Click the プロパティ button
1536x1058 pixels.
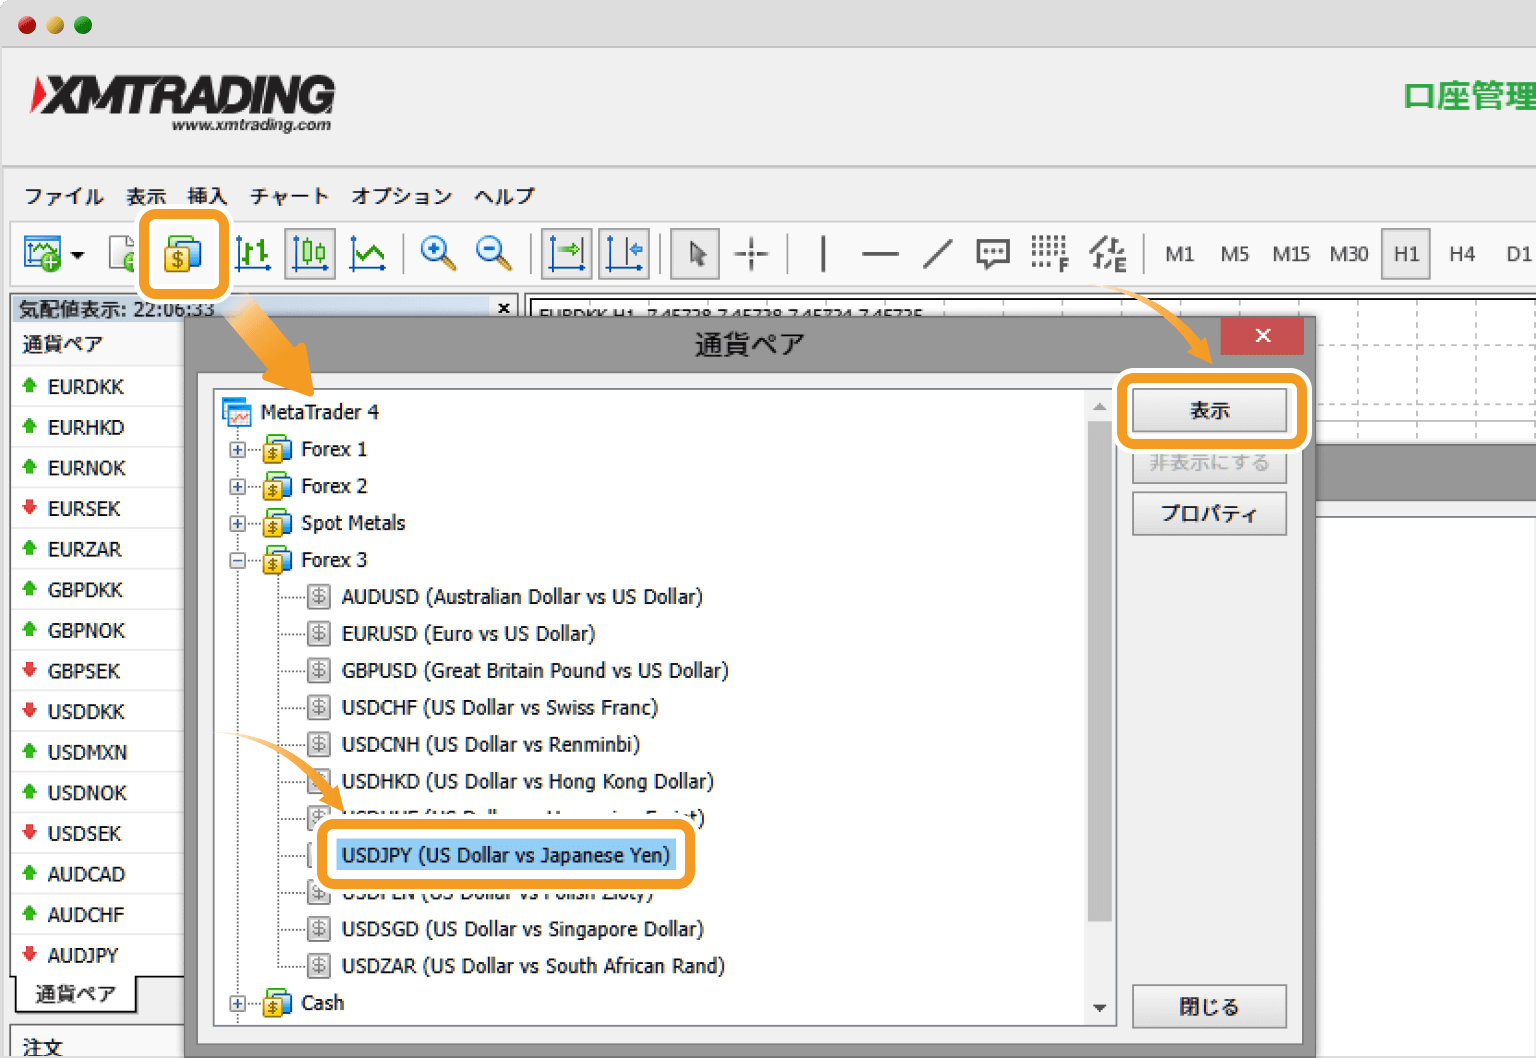pyautogui.click(x=1209, y=513)
